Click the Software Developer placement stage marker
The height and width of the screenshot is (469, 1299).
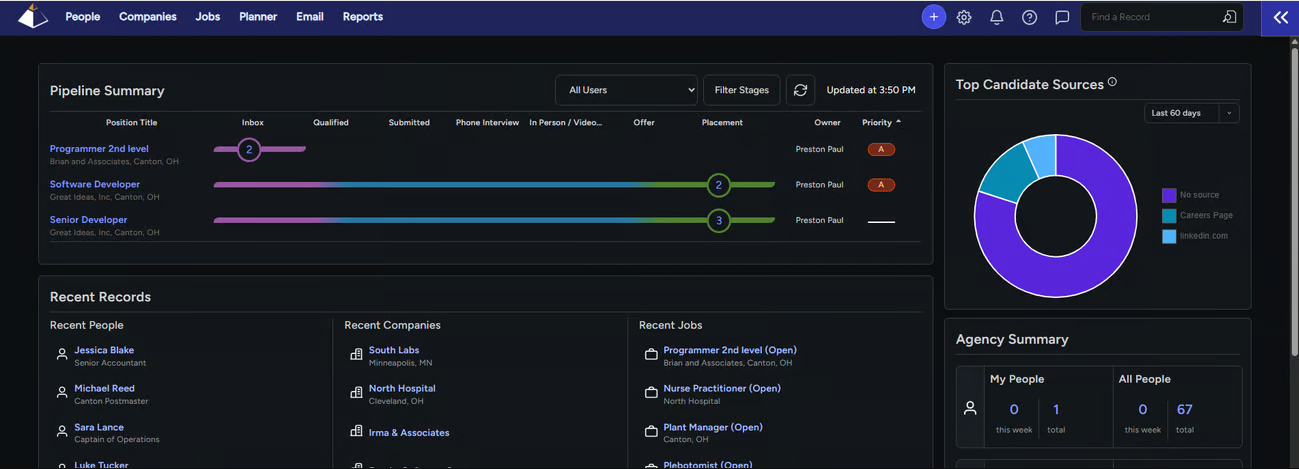[718, 185]
